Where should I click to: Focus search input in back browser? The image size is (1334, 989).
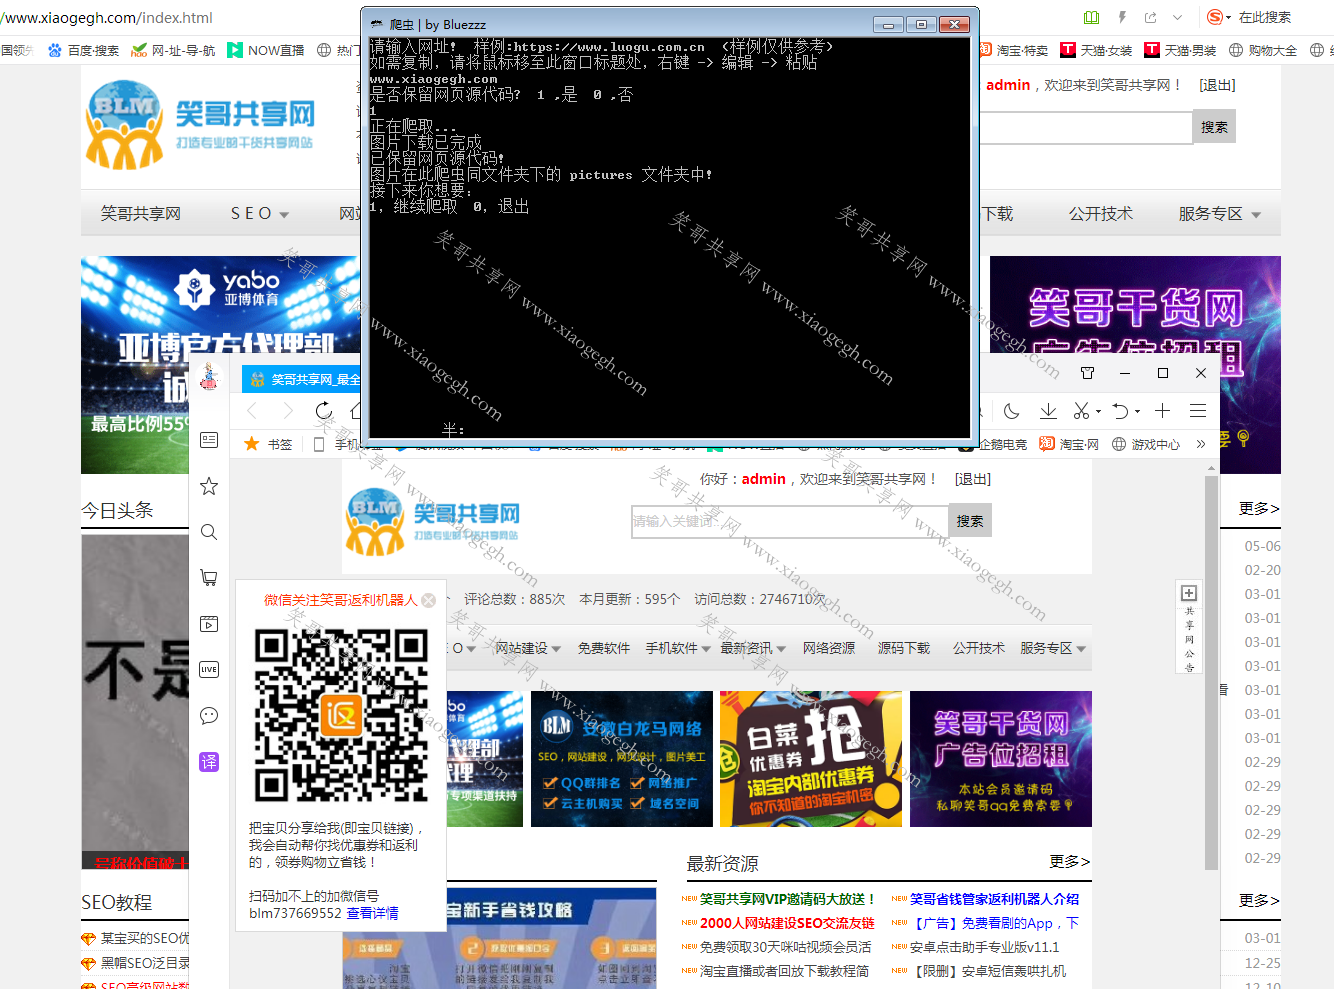tap(1084, 127)
